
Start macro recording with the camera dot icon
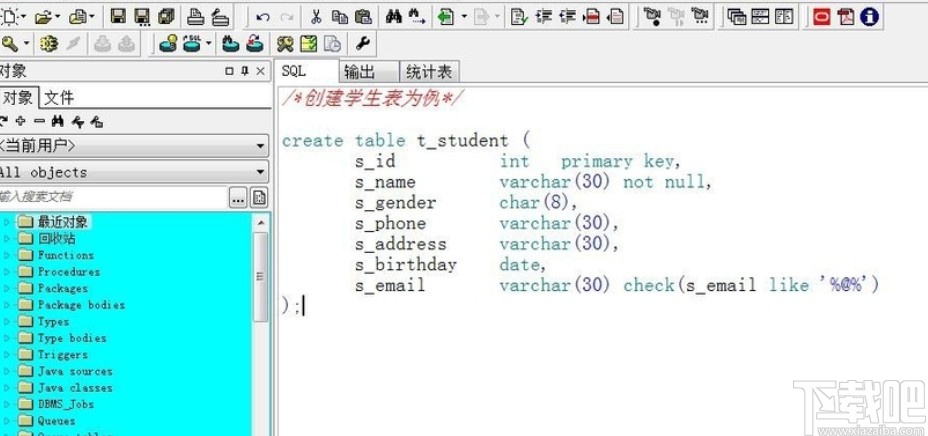click(x=652, y=17)
